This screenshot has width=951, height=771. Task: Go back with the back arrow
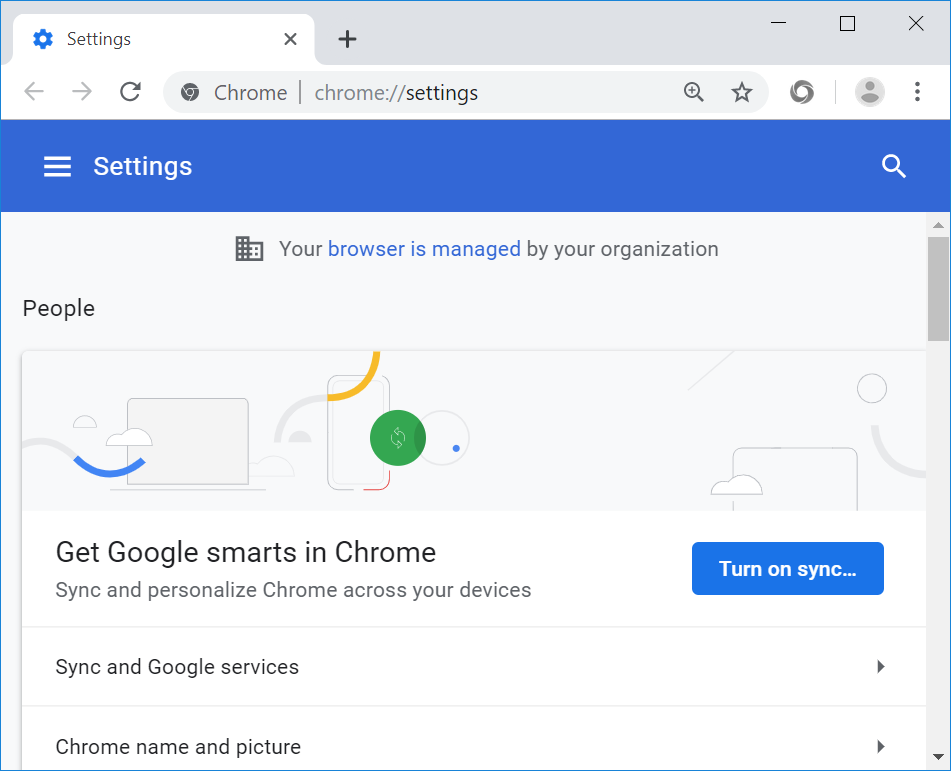click(35, 93)
